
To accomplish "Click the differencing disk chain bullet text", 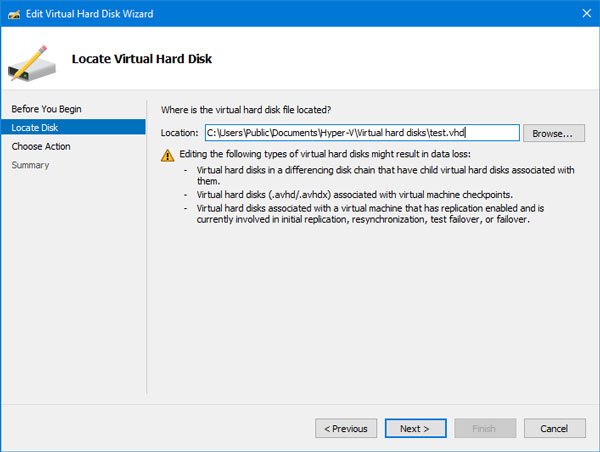I will (x=385, y=175).
